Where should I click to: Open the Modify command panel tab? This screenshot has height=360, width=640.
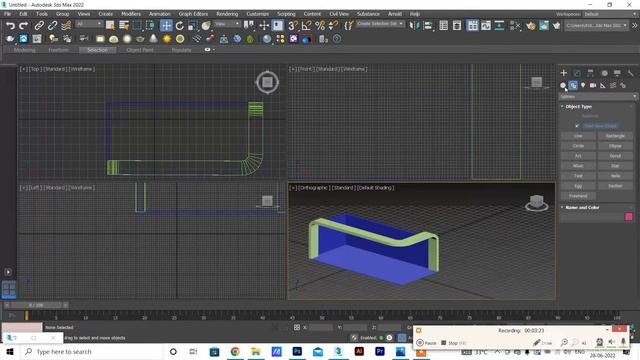tap(577, 73)
